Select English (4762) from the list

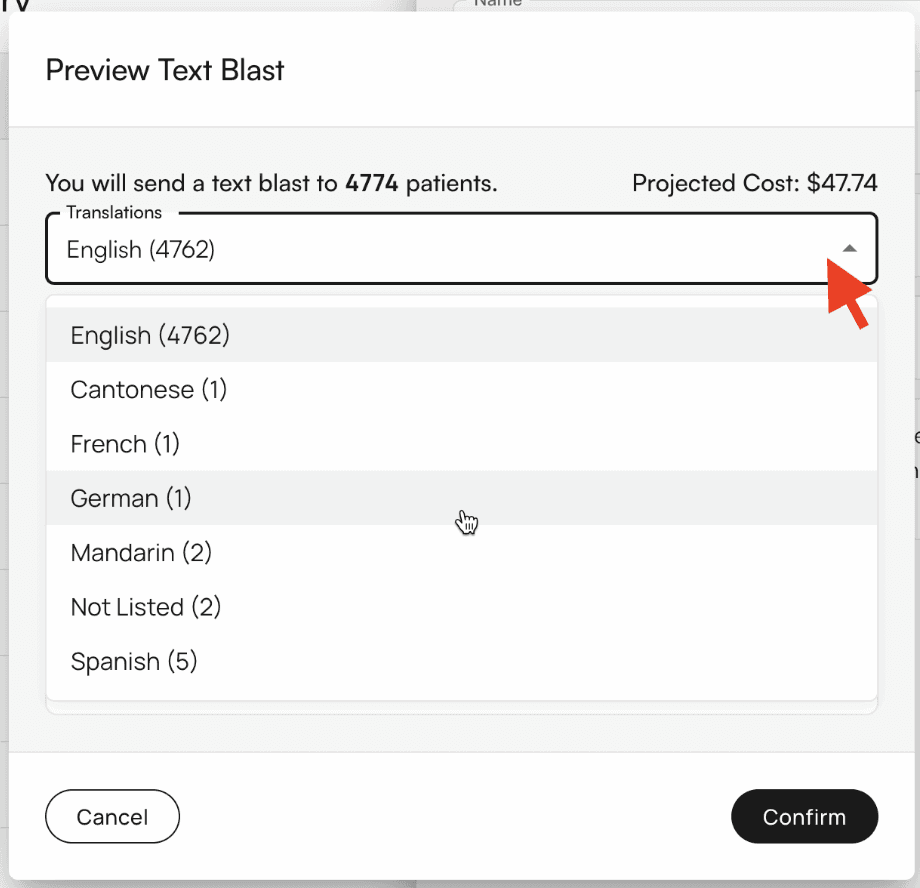click(x=150, y=335)
